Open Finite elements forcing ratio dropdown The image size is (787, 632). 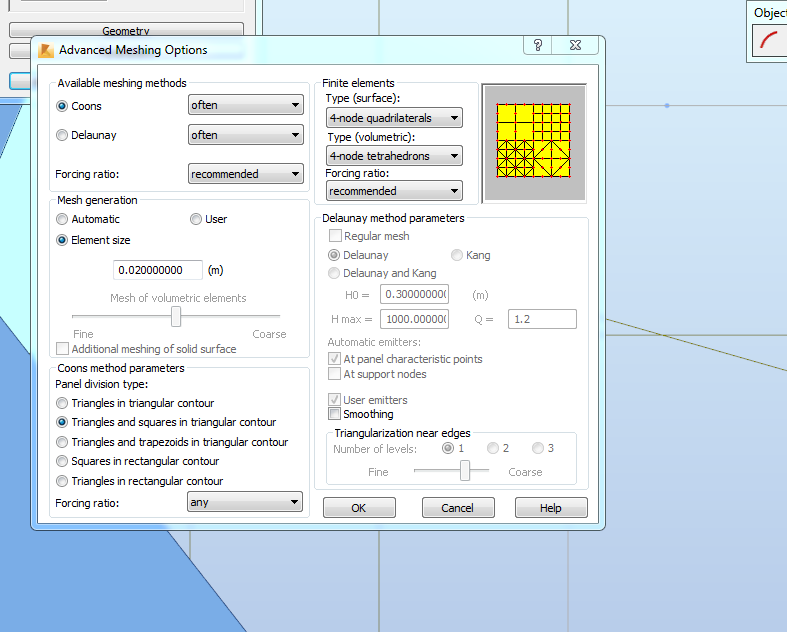click(394, 191)
